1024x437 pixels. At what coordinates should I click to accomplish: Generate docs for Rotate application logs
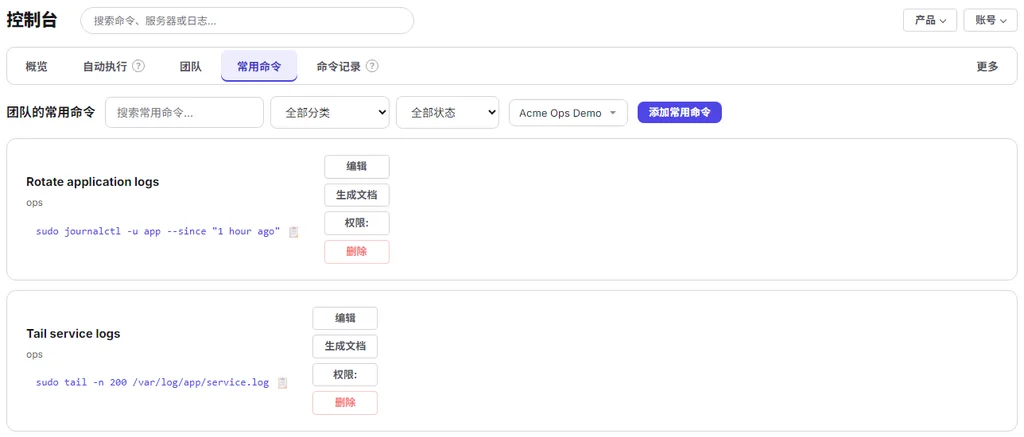click(357, 195)
